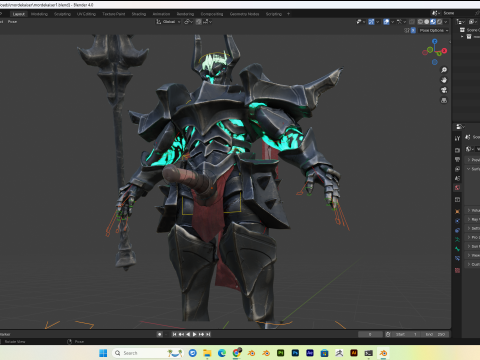This screenshot has height=360, width=480.
Task: Open the Object properties tab
Action: (457, 212)
